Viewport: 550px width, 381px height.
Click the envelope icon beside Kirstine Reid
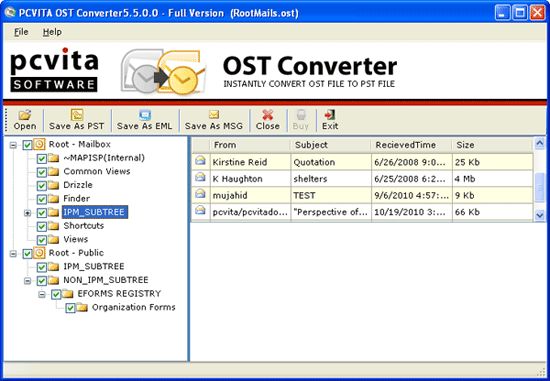[200, 161]
